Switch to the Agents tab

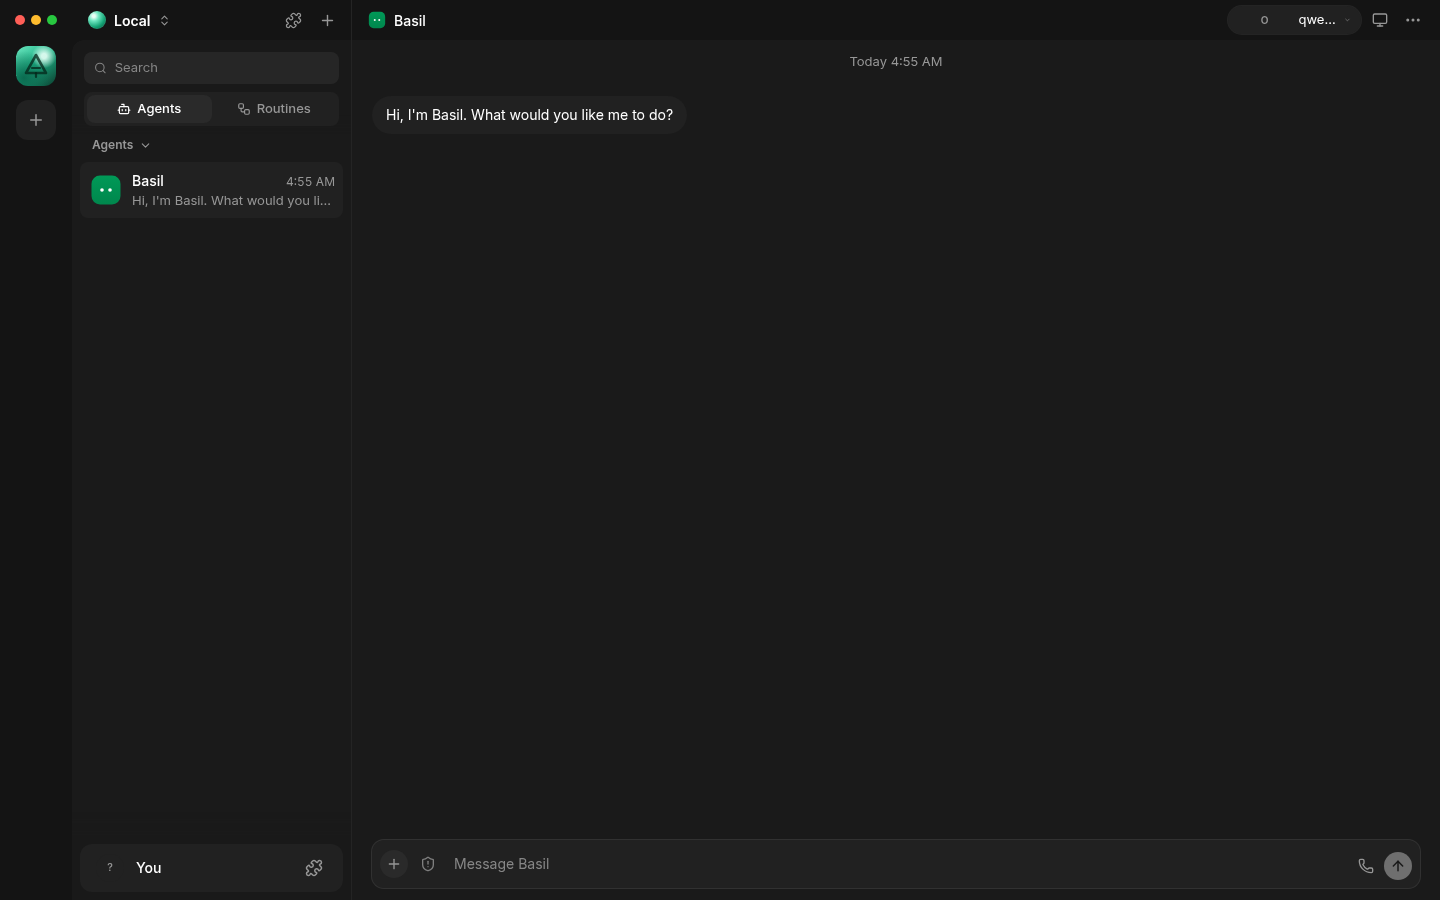click(149, 109)
